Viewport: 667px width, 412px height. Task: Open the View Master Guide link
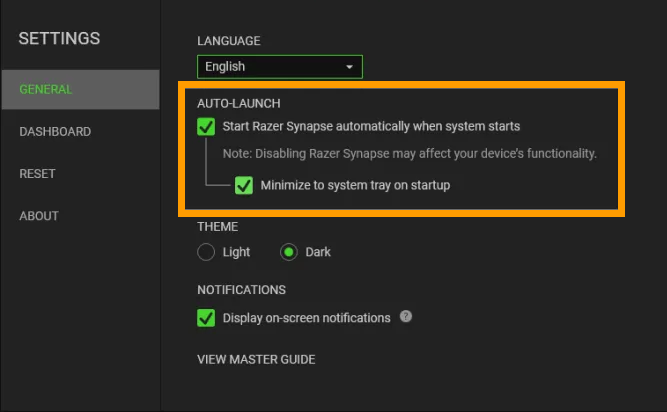click(256, 359)
